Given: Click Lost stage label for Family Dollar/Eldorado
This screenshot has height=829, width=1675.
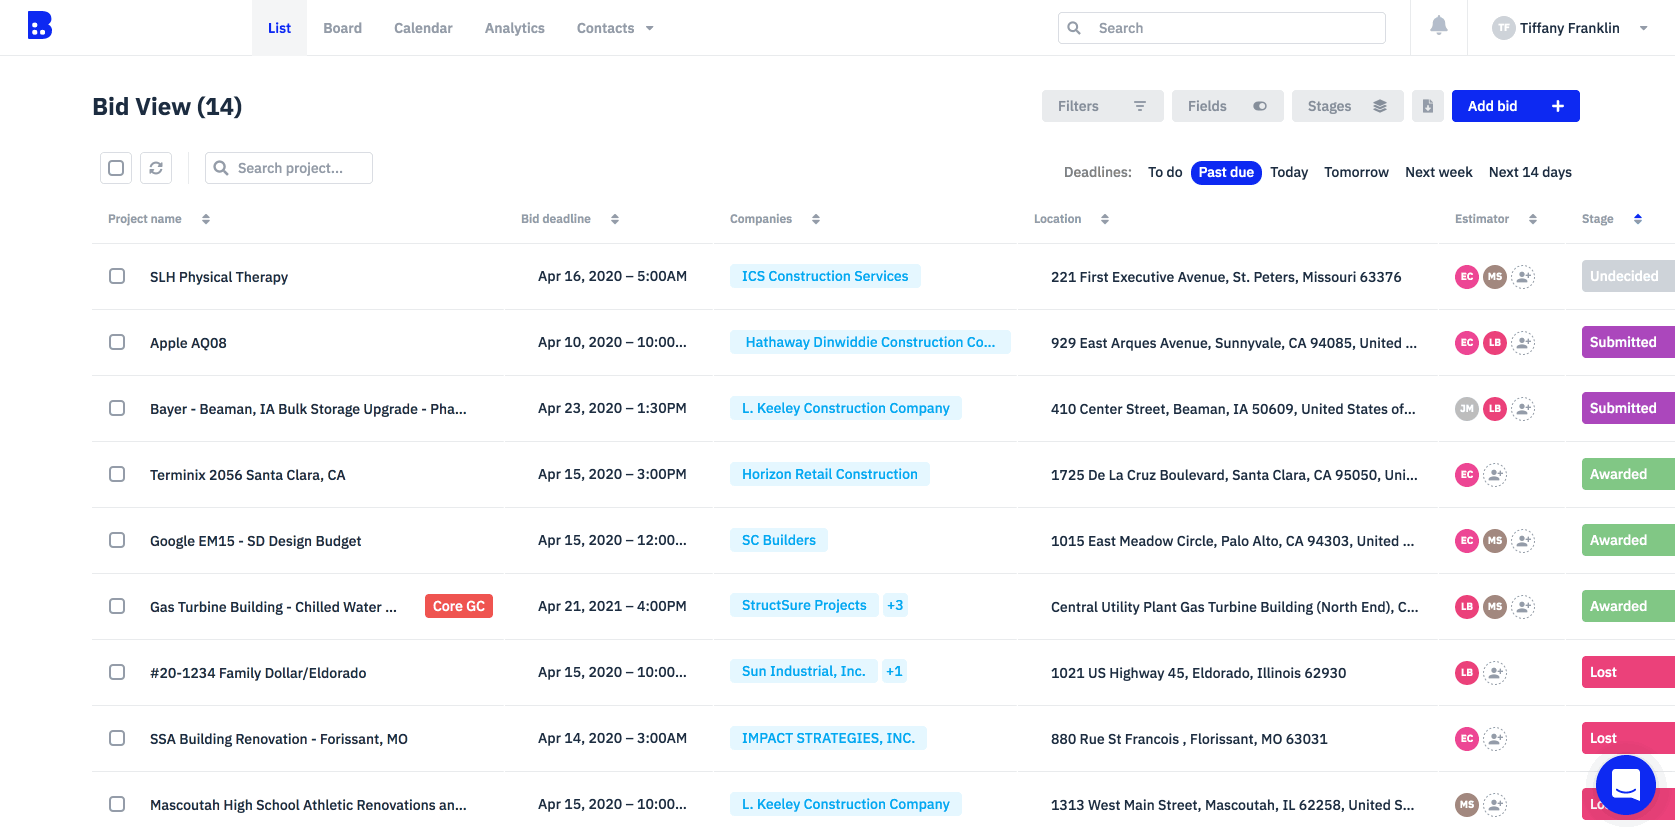Looking at the screenshot, I should [x=1628, y=672].
